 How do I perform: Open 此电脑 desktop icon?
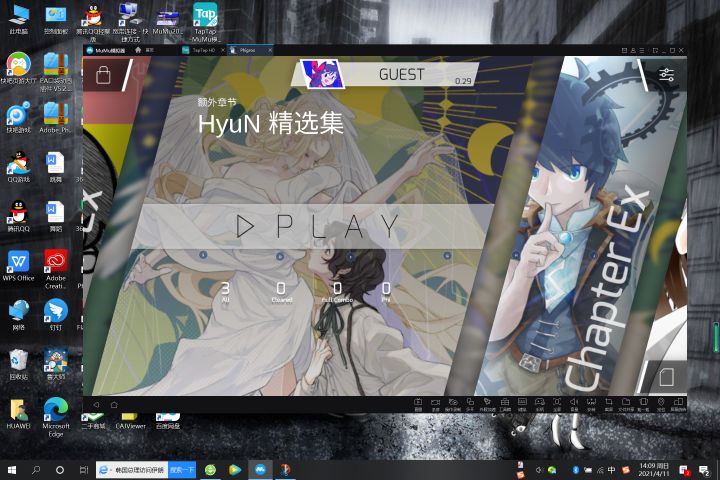pyautogui.click(x=18, y=19)
